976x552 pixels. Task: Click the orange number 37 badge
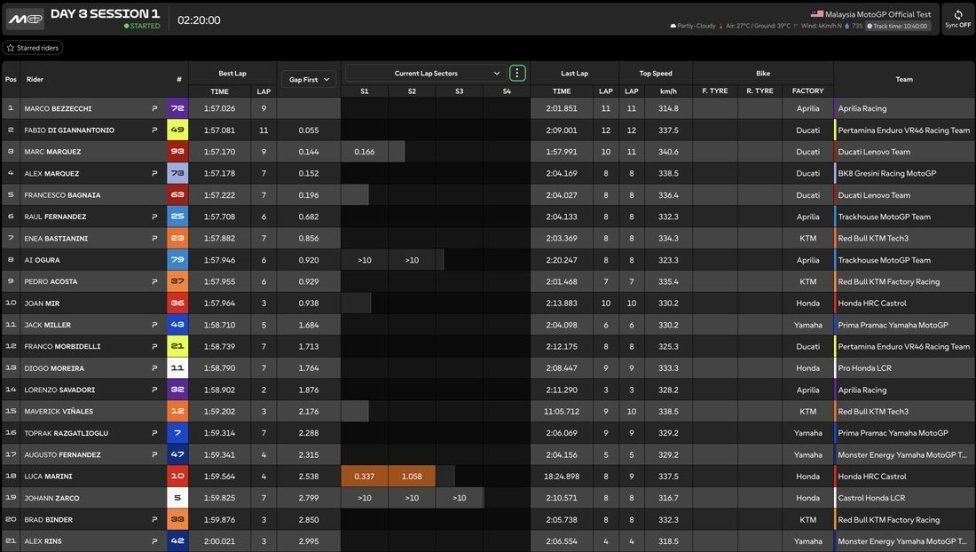pos(177,281)
